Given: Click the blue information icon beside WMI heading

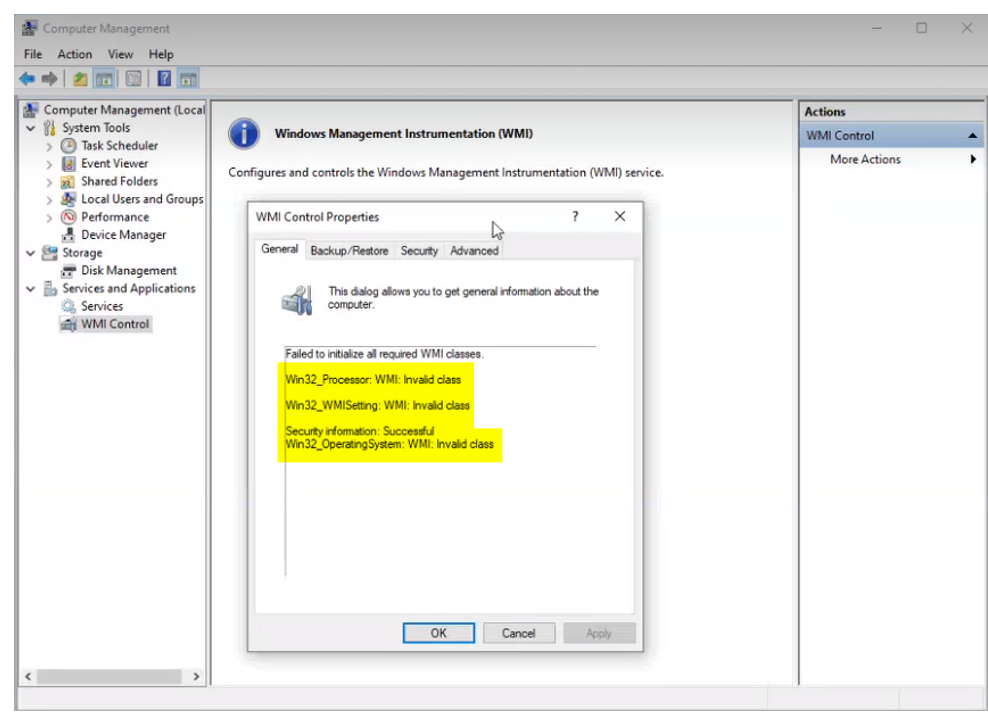Looking at the screenshot, I should click(x=244, y=134).
